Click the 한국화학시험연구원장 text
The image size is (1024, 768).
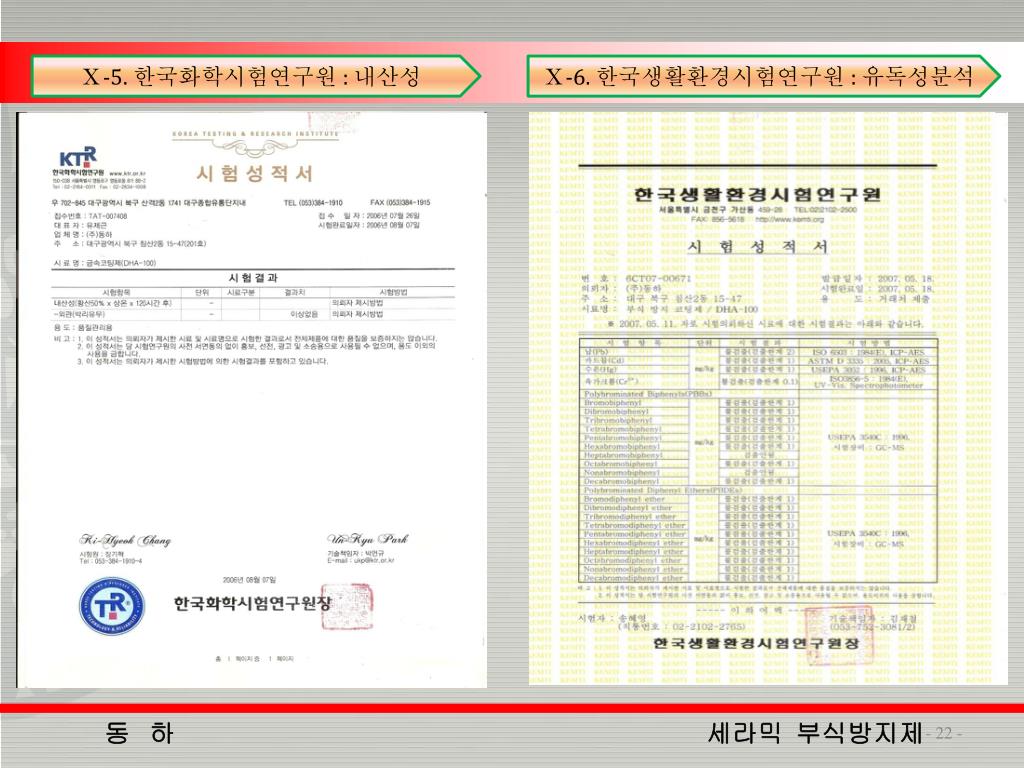click(252, 603)
